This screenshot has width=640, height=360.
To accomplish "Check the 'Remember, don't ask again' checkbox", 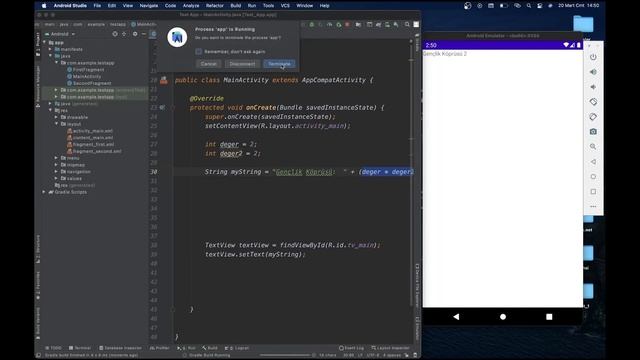I will pos(198,51).
